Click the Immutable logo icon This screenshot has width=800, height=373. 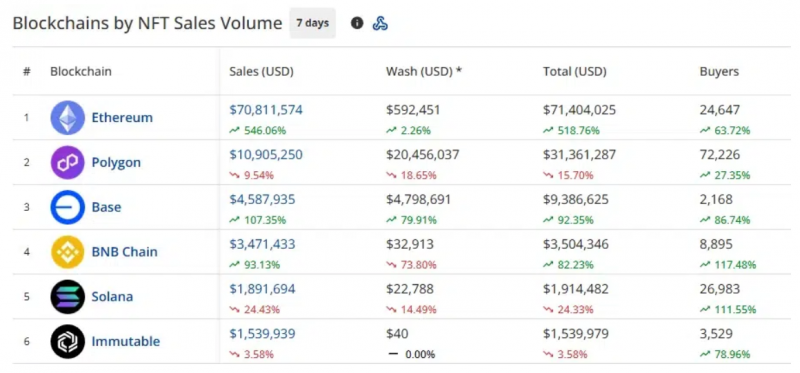click(67, 341)
